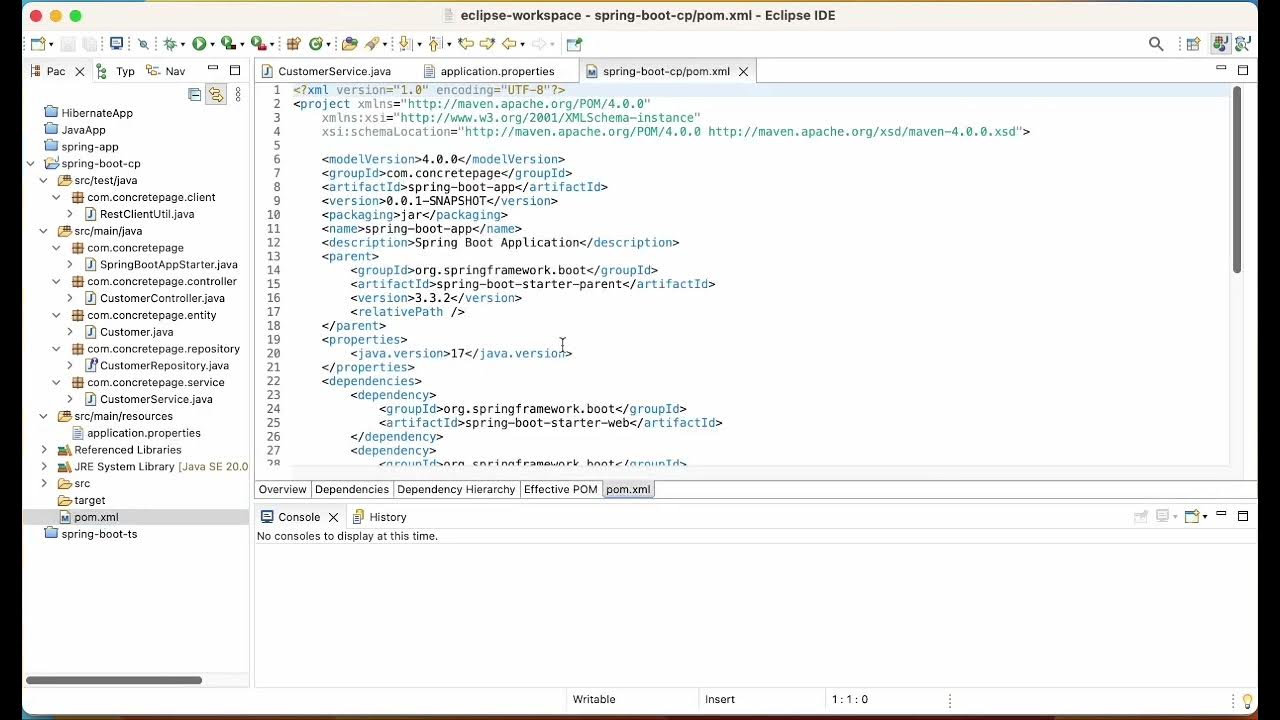The width and height of the screenshot is (1280, 720).
Task: Click the Skip All Breakpoints icon
Action: [143, 44]
